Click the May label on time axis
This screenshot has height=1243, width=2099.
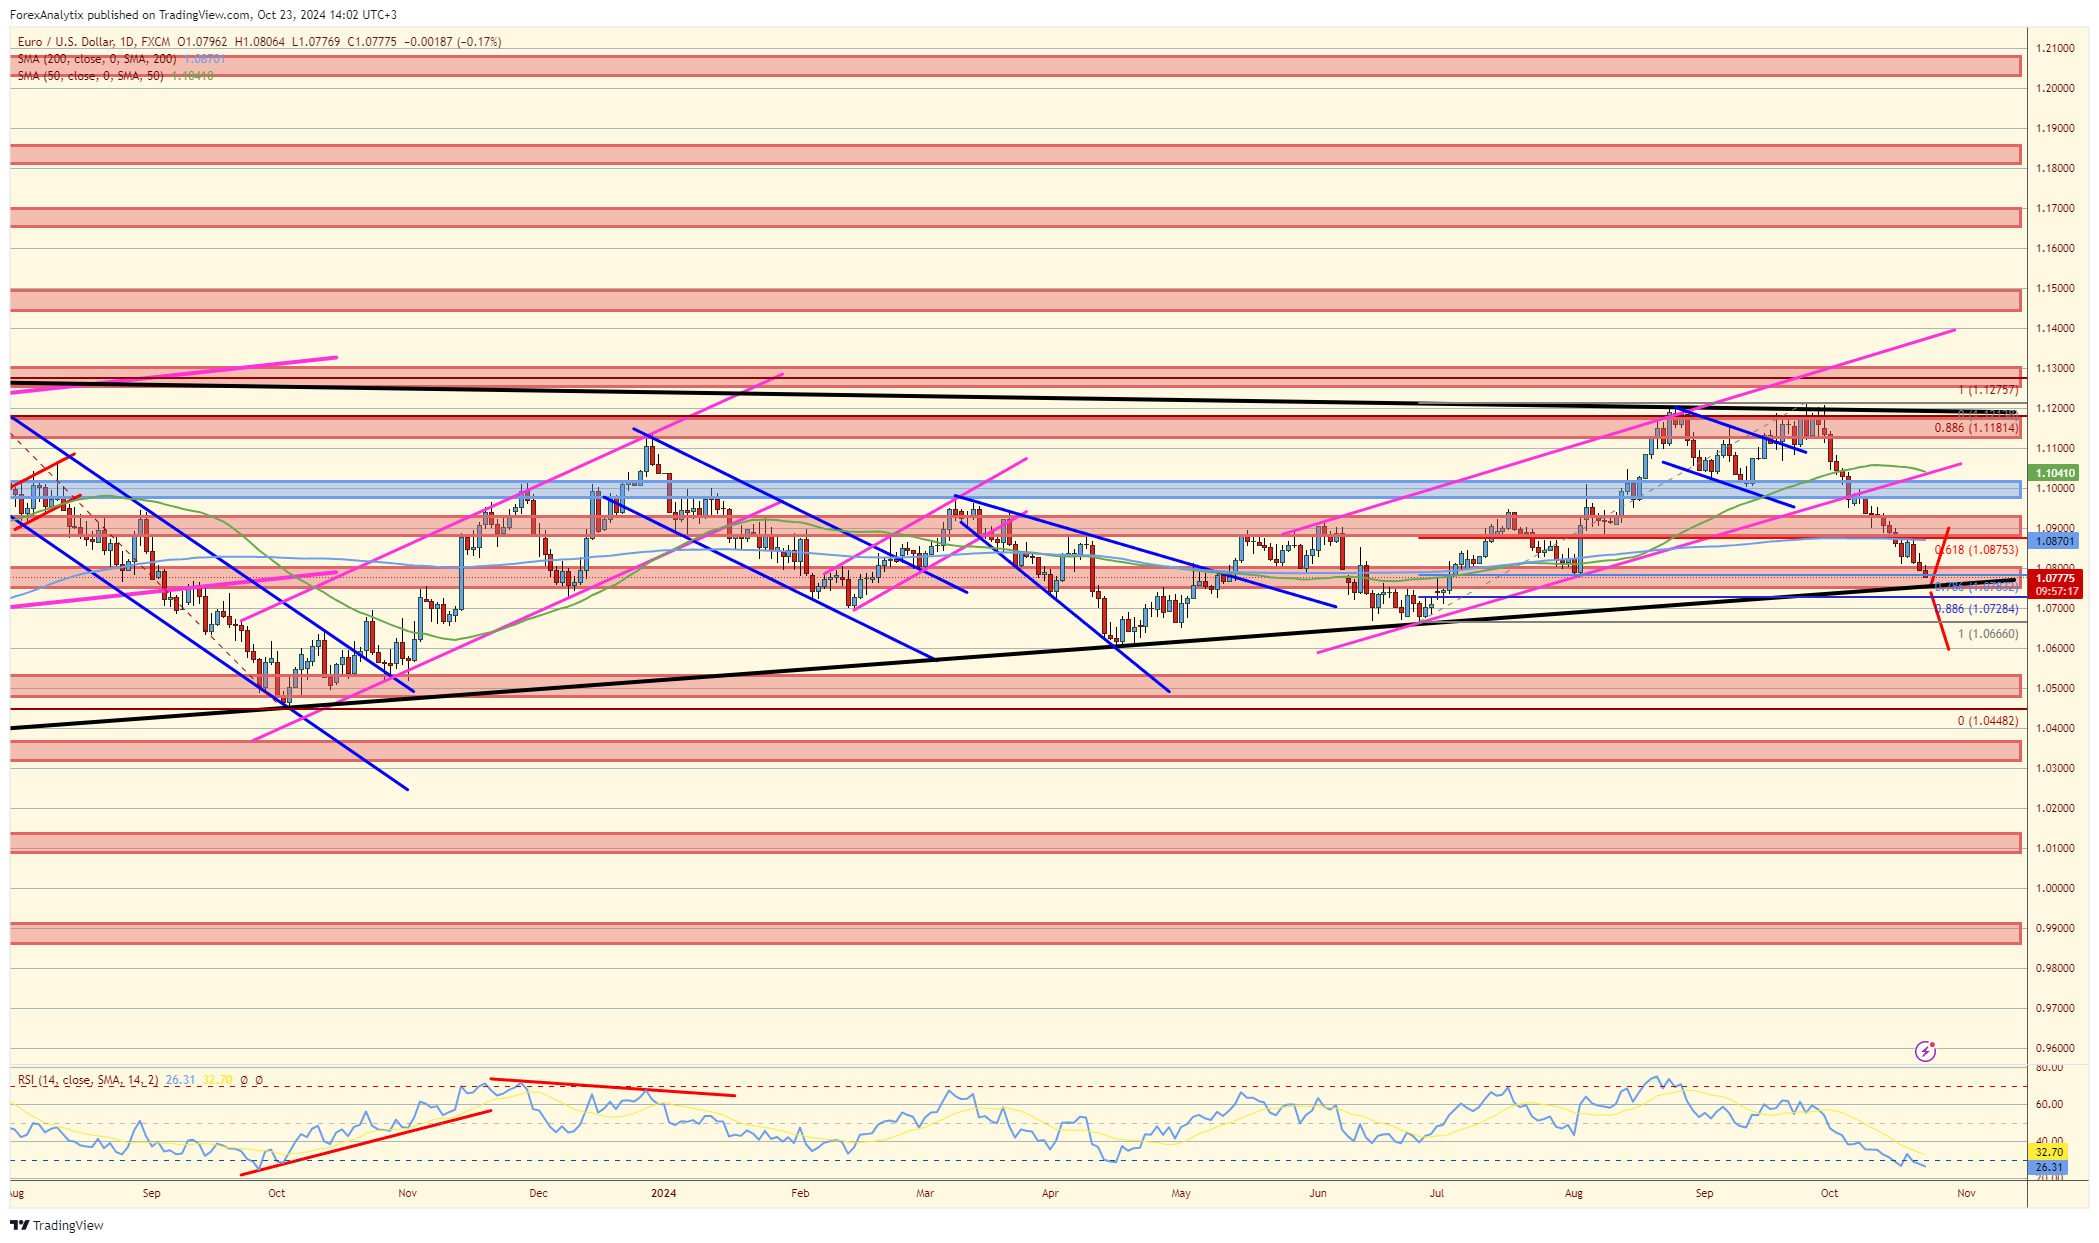pyautogui.click(x=1181, y=1193)
